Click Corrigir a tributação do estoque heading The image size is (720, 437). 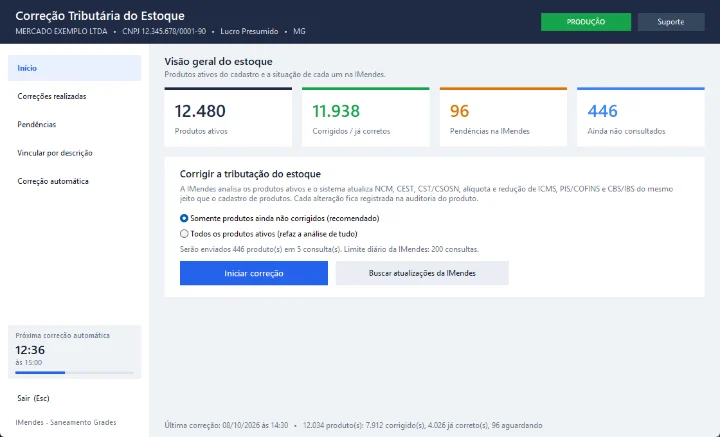pyautogui.click(x=250, y=174)
